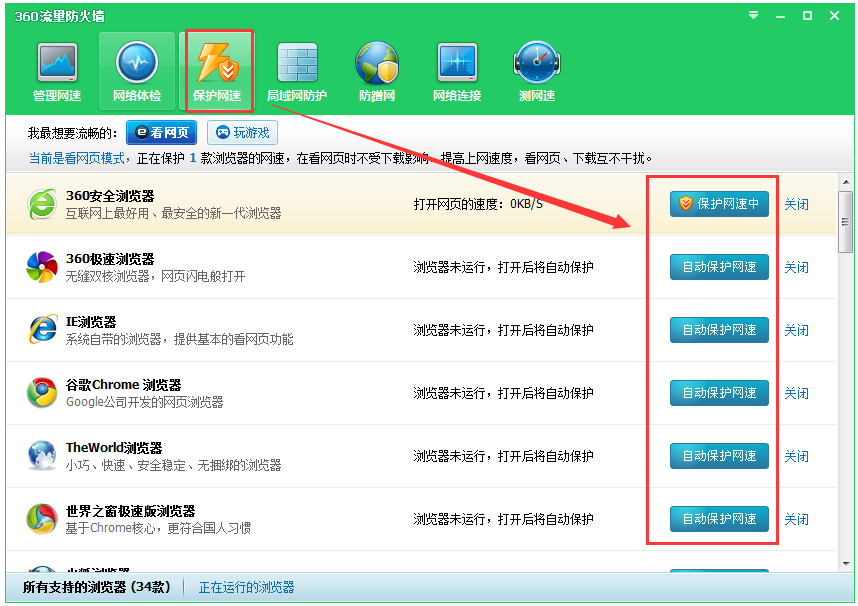
Task: Click 自动保护网速 for 360极速浏览器
Action: (x=719, y=267)
